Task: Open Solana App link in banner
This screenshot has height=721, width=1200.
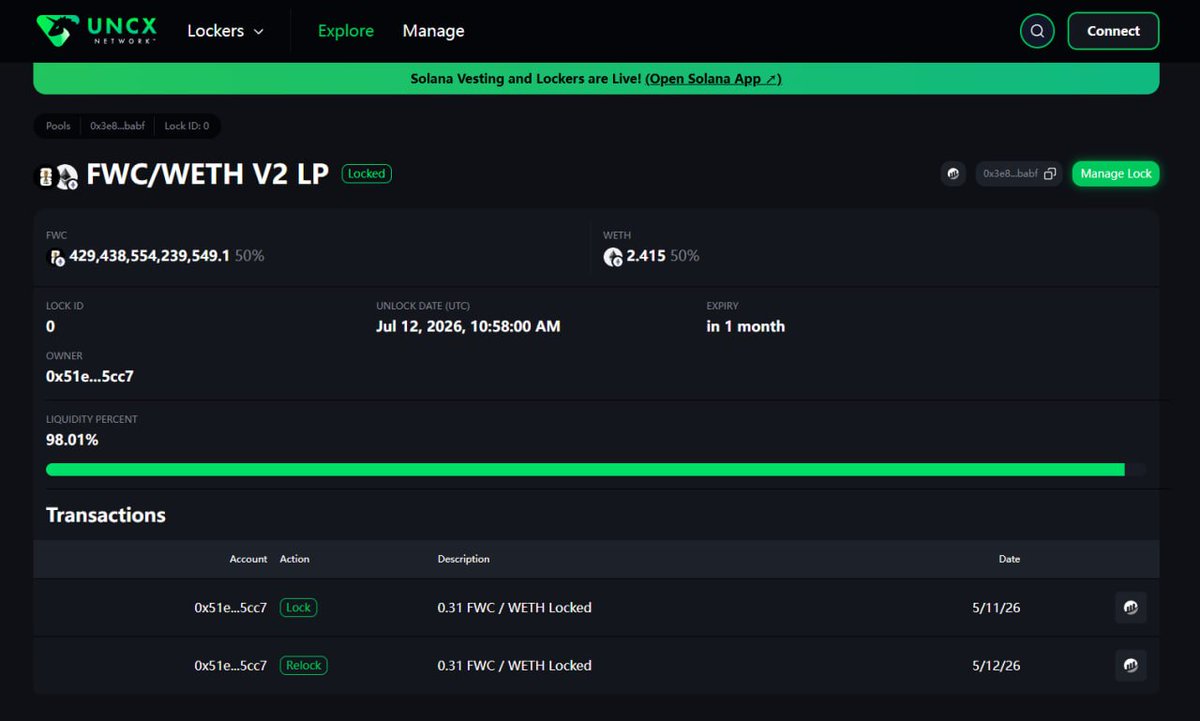Action: click(x=713, y=79)
